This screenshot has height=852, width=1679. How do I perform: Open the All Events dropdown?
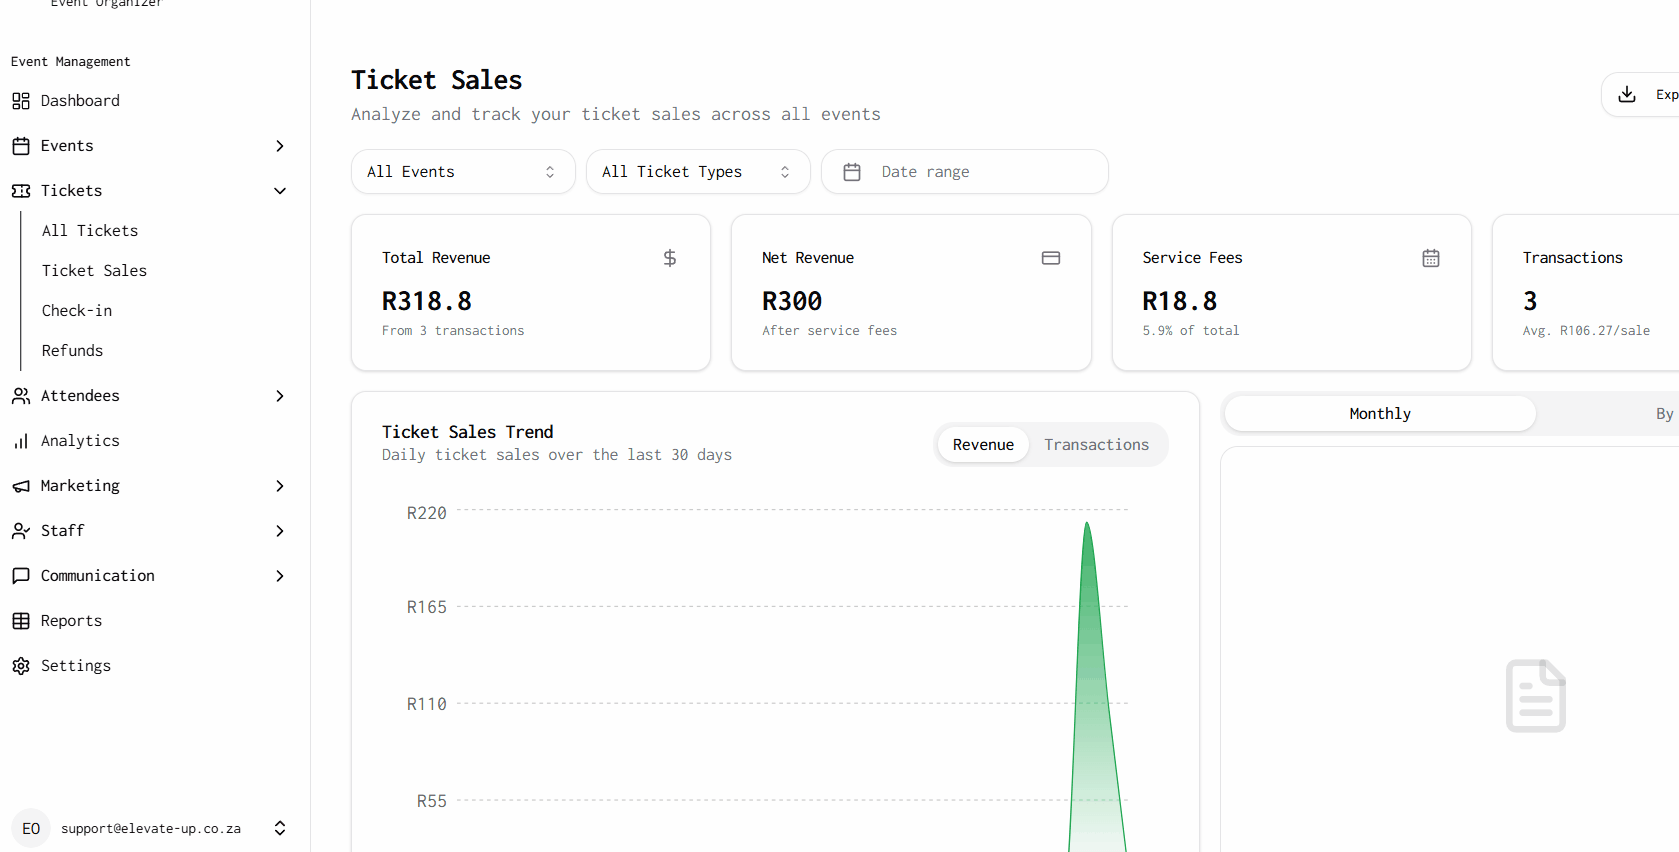click(462, 172)
